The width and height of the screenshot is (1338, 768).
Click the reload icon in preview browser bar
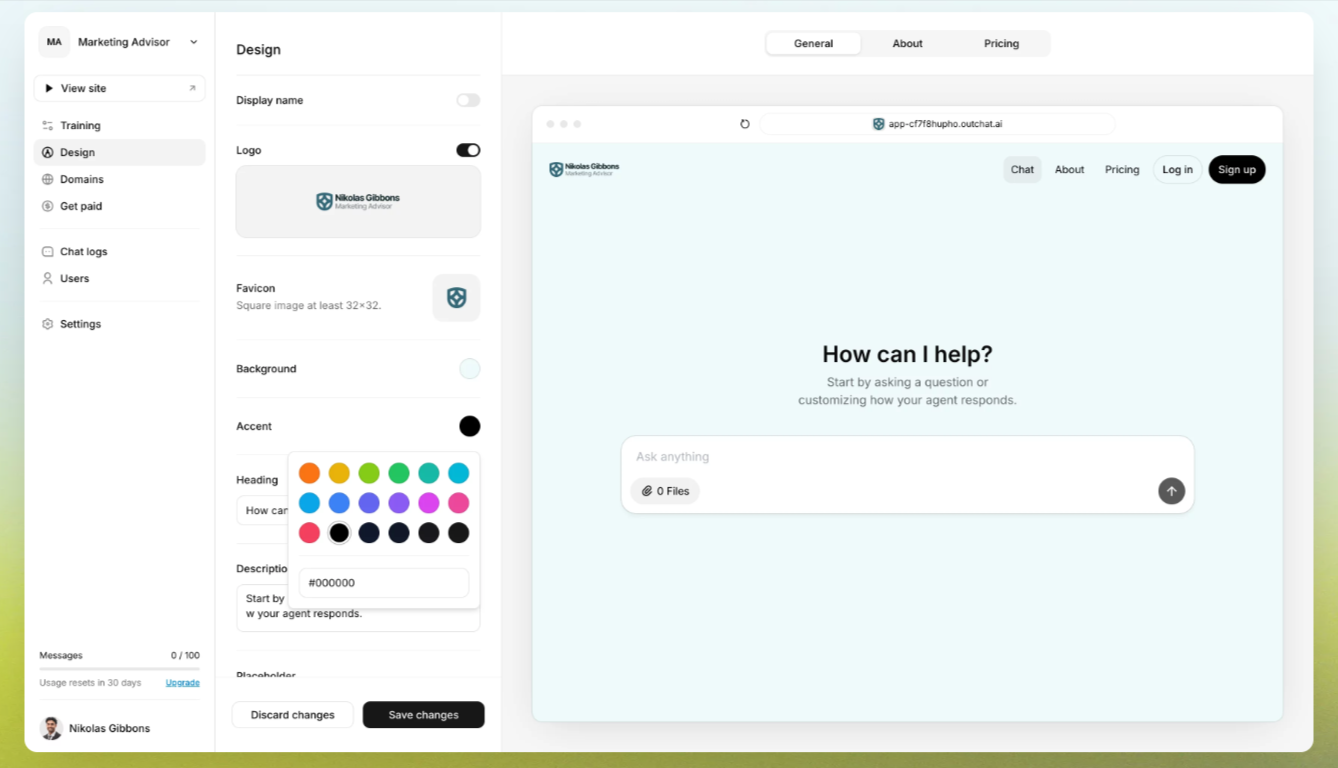tap(744, 124)
